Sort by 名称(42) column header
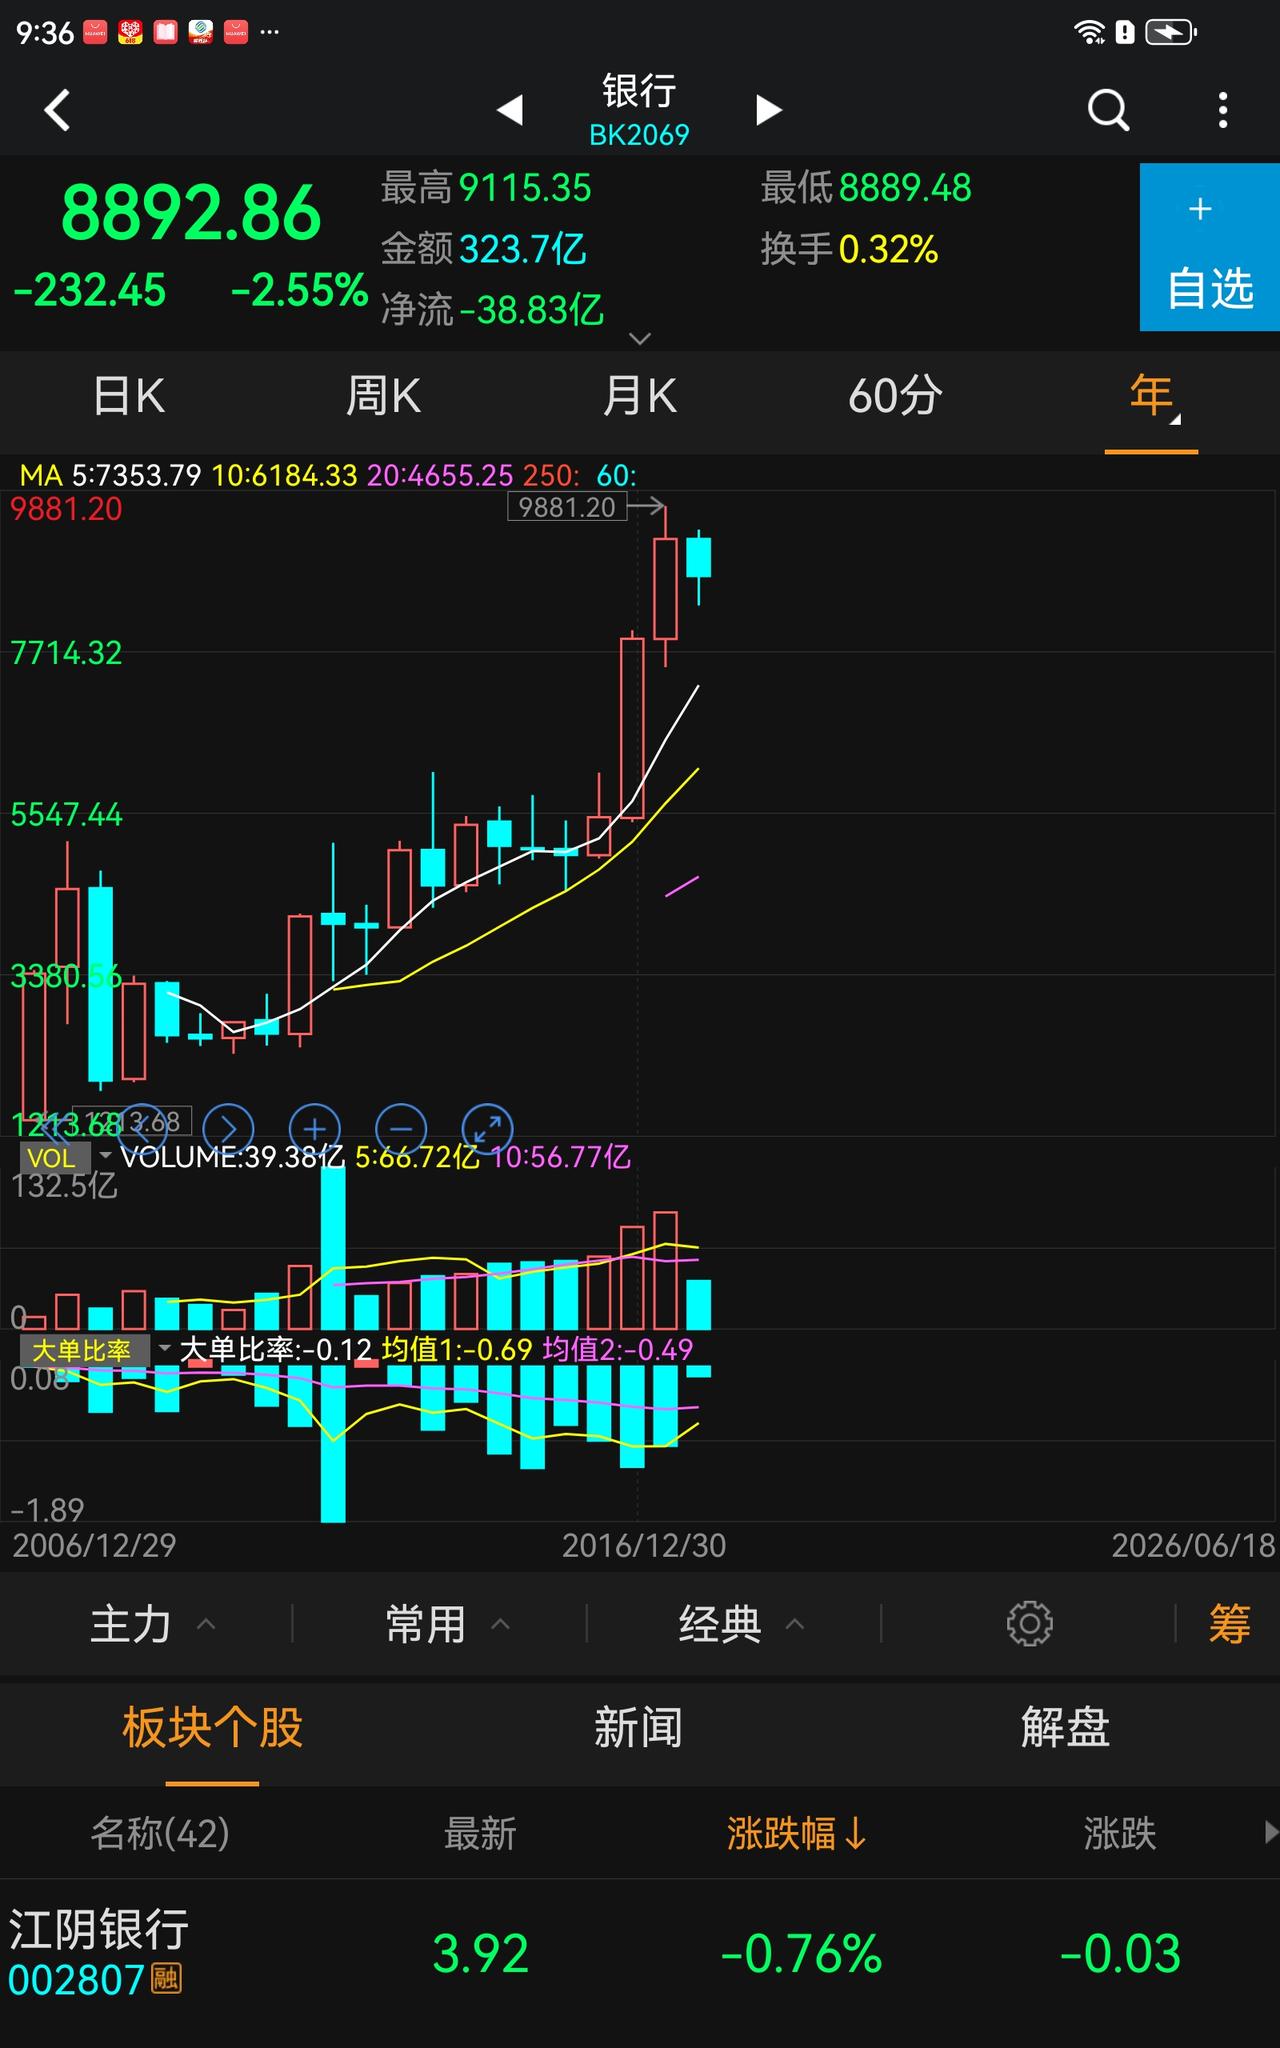Image resolution: width=1280 pixels, height=2048 pixels. 160,1834
